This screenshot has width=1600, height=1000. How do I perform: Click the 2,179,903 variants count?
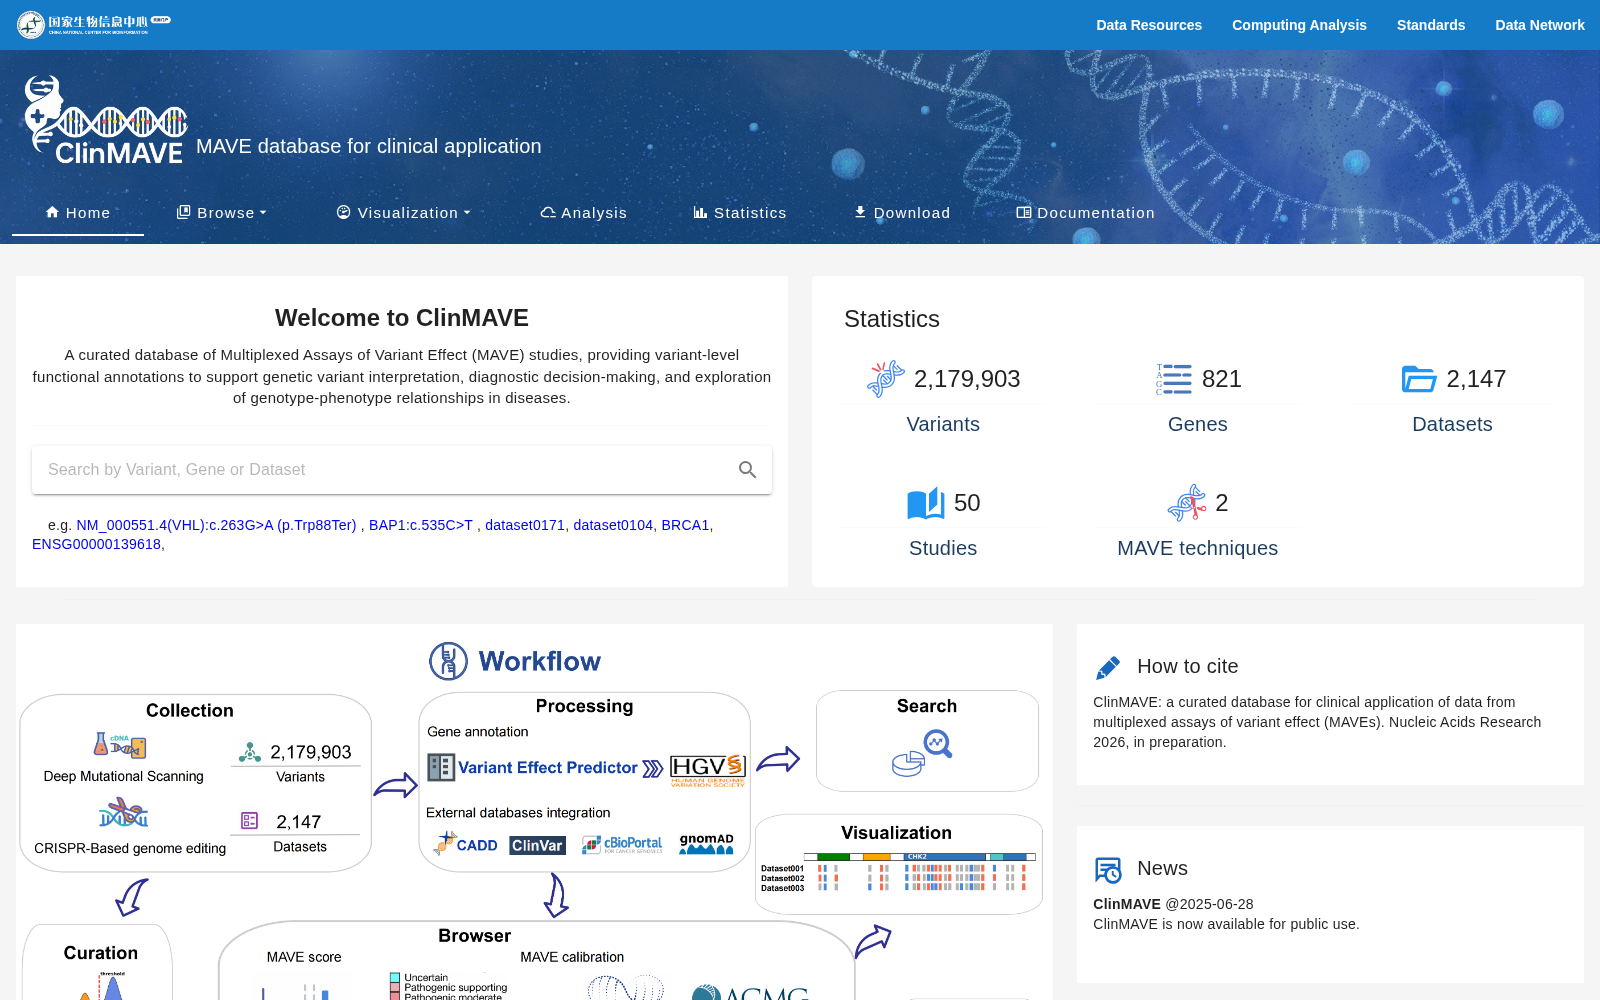tap(967, 379)
